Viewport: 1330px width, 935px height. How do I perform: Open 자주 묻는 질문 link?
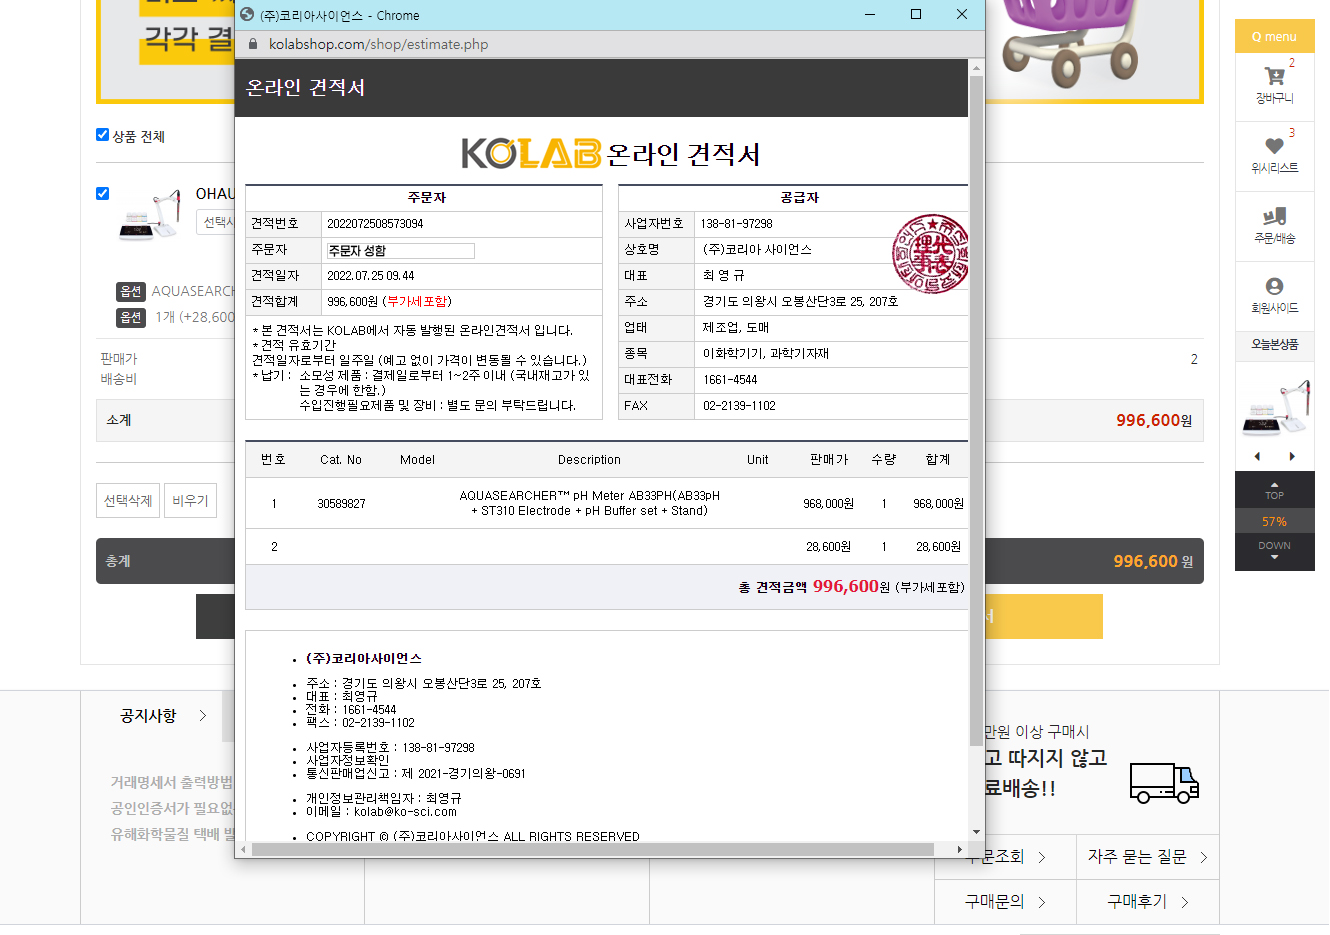(x=1147, y=857)
